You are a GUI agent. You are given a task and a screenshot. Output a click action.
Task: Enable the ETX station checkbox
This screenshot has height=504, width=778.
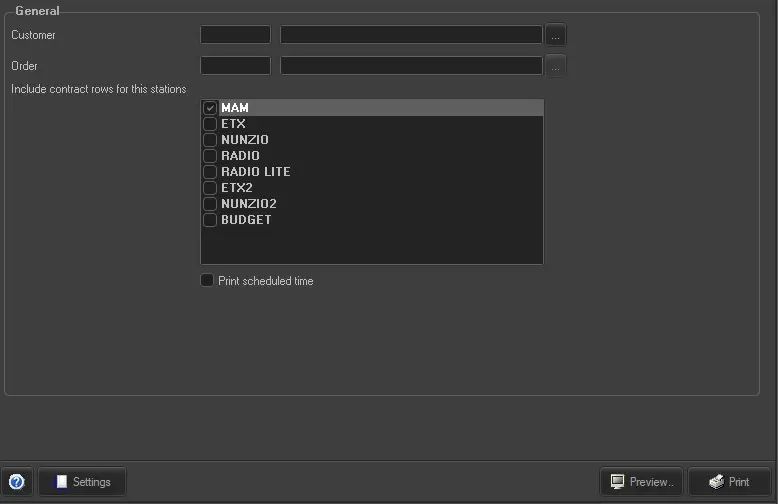(x=210, y=124)
